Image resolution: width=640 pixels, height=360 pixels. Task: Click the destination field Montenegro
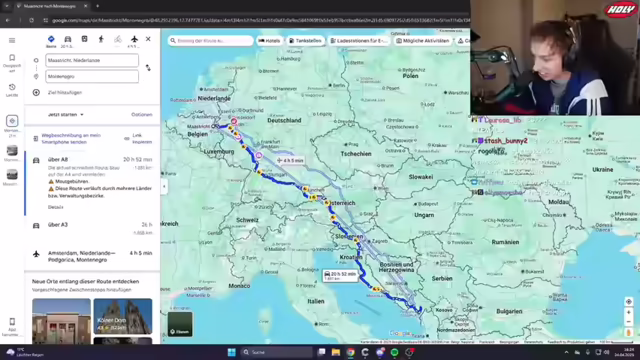point(92,76)
